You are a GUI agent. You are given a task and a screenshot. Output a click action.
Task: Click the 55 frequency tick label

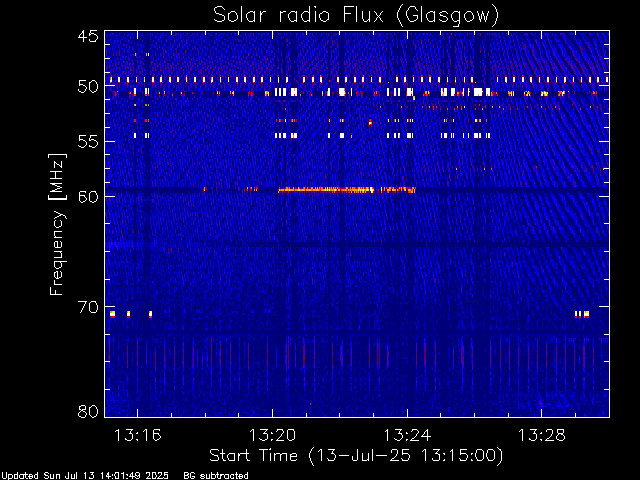pyautogui.click(x=88, y=142)
